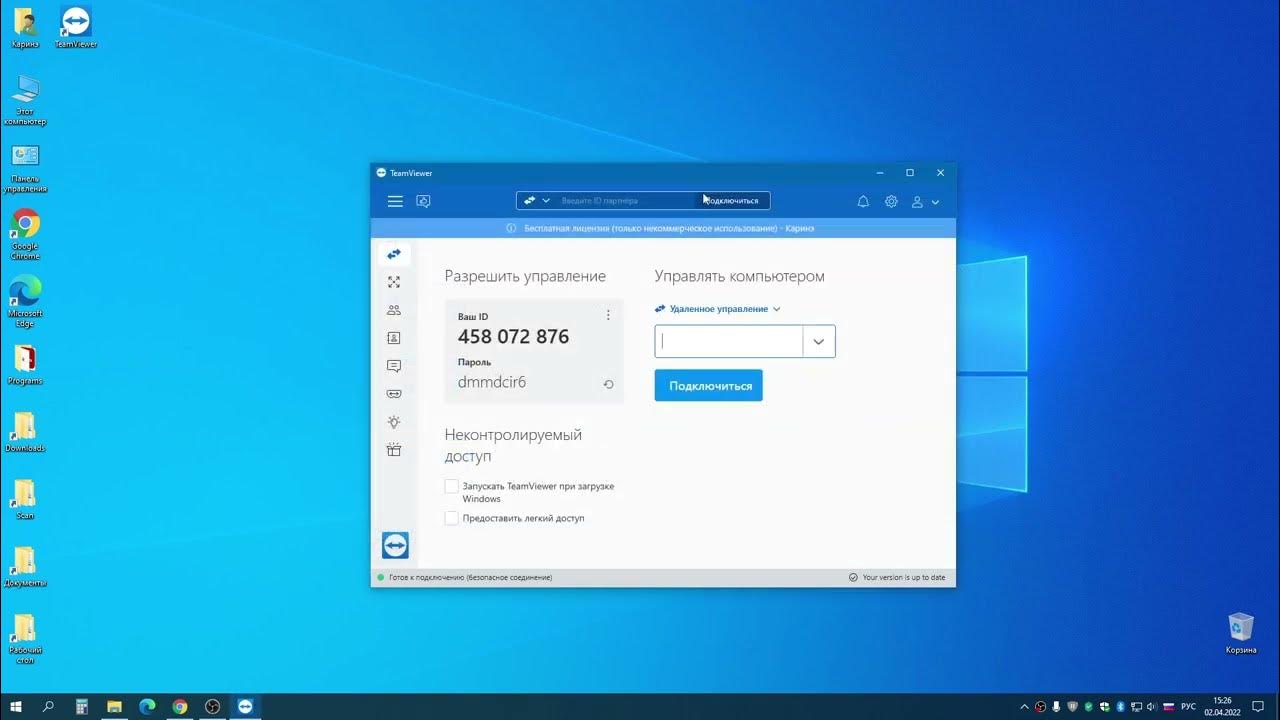Select the Microsoft Edge desktop icon
Screen dimensions: 1280x720
pyautogui.click(x=25, y=301)
